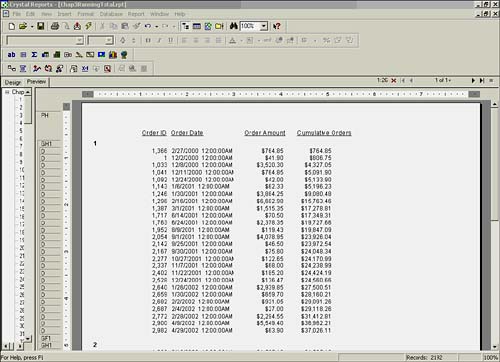Toggle justified text alignment
This screenshot has height=362, width=500.
(x=218, y=40)
